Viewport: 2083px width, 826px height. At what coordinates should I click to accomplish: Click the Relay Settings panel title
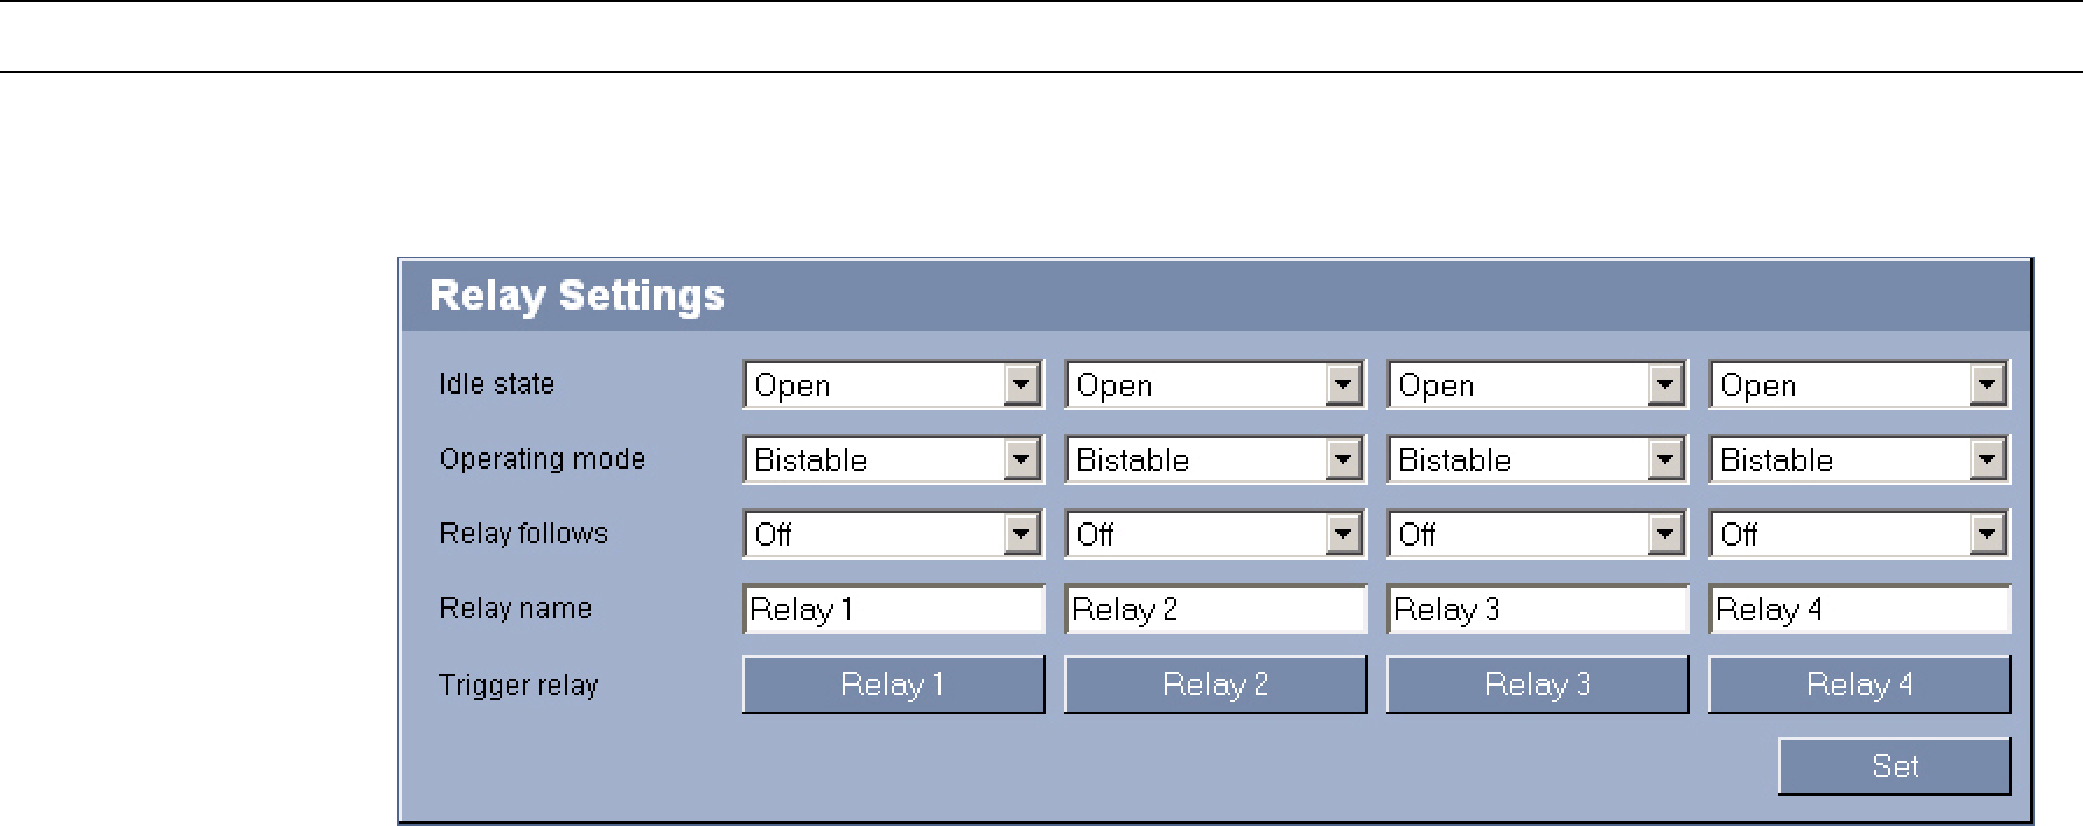coord(577,296)
